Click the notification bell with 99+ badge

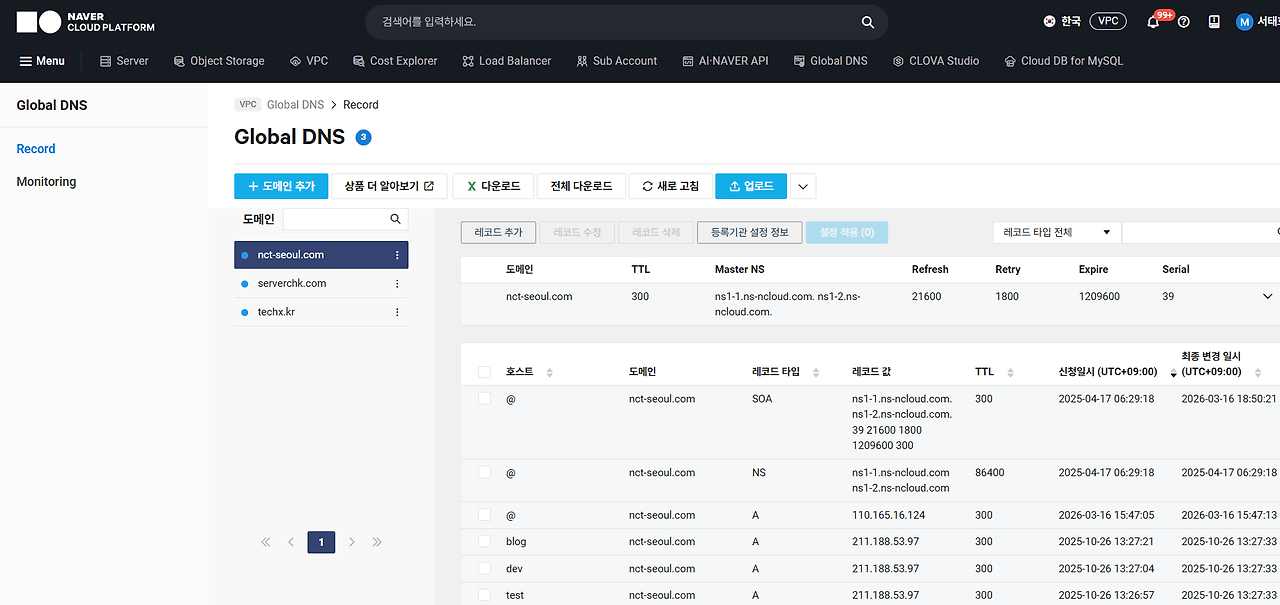point(1152,21)
